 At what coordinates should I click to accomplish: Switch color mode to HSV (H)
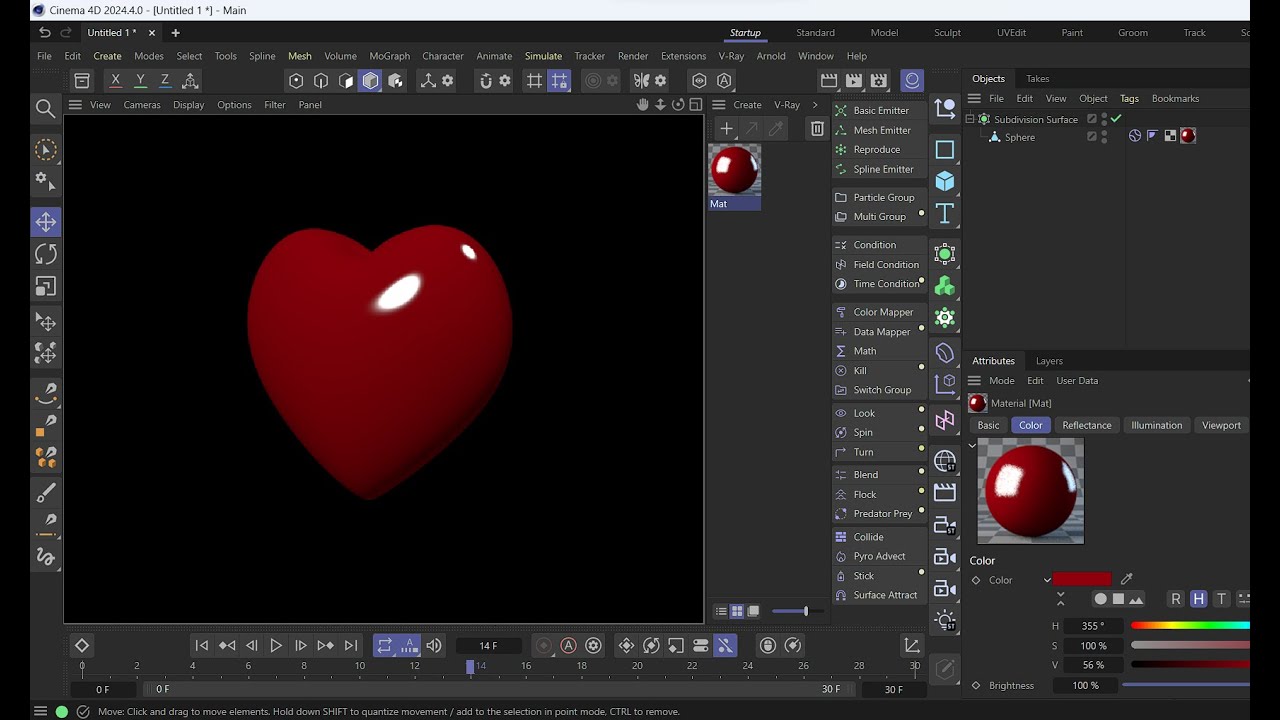(x=1198, y=599)
